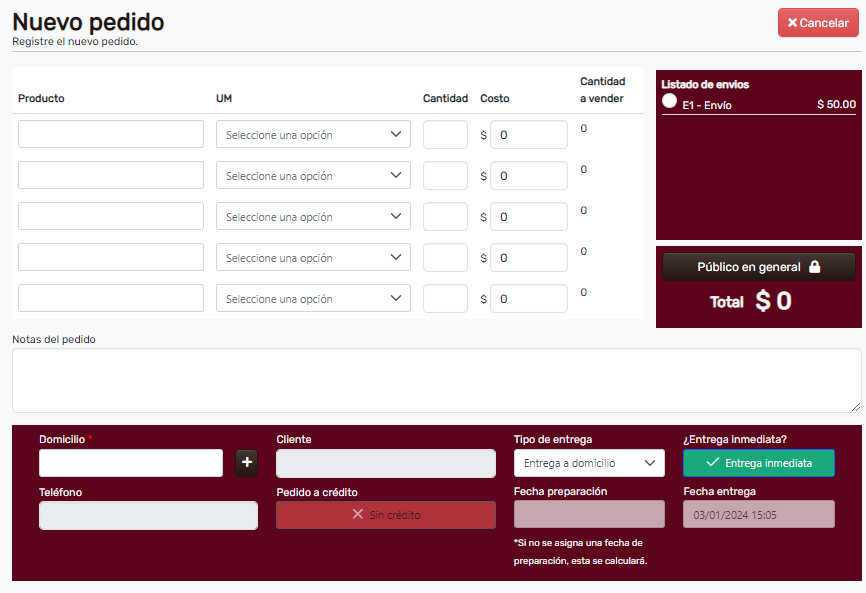Click the Fecha preparación field
This screenshot has width=866, height=593.
(589, 515)
